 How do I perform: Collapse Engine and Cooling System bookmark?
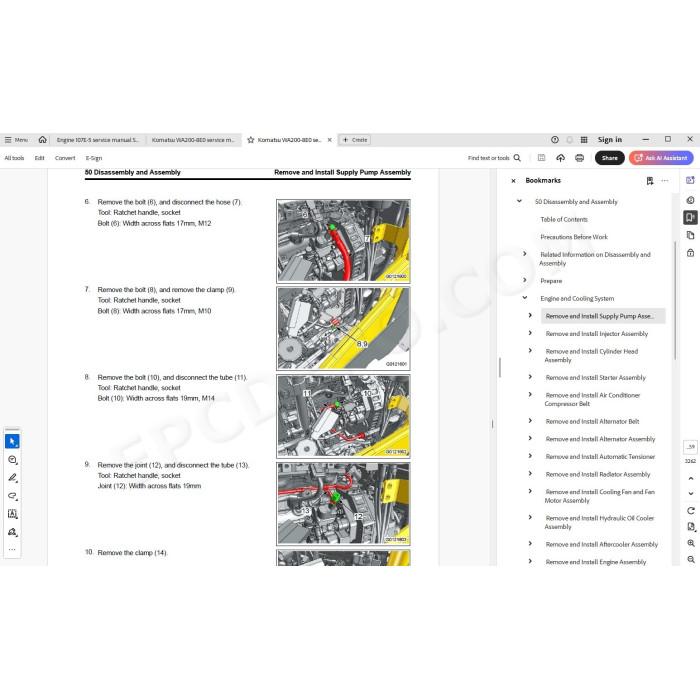(525, 298)
